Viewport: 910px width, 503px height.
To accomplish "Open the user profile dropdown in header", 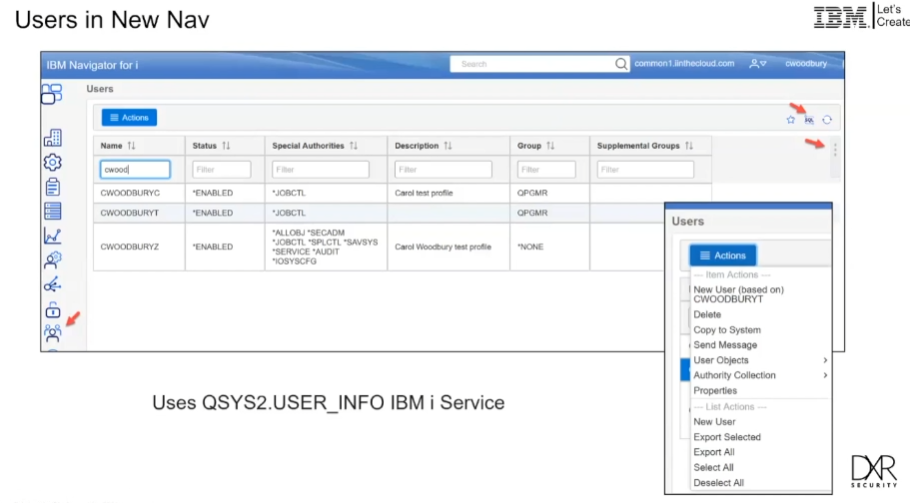I will pyautogui.click(x=758, y=64).
